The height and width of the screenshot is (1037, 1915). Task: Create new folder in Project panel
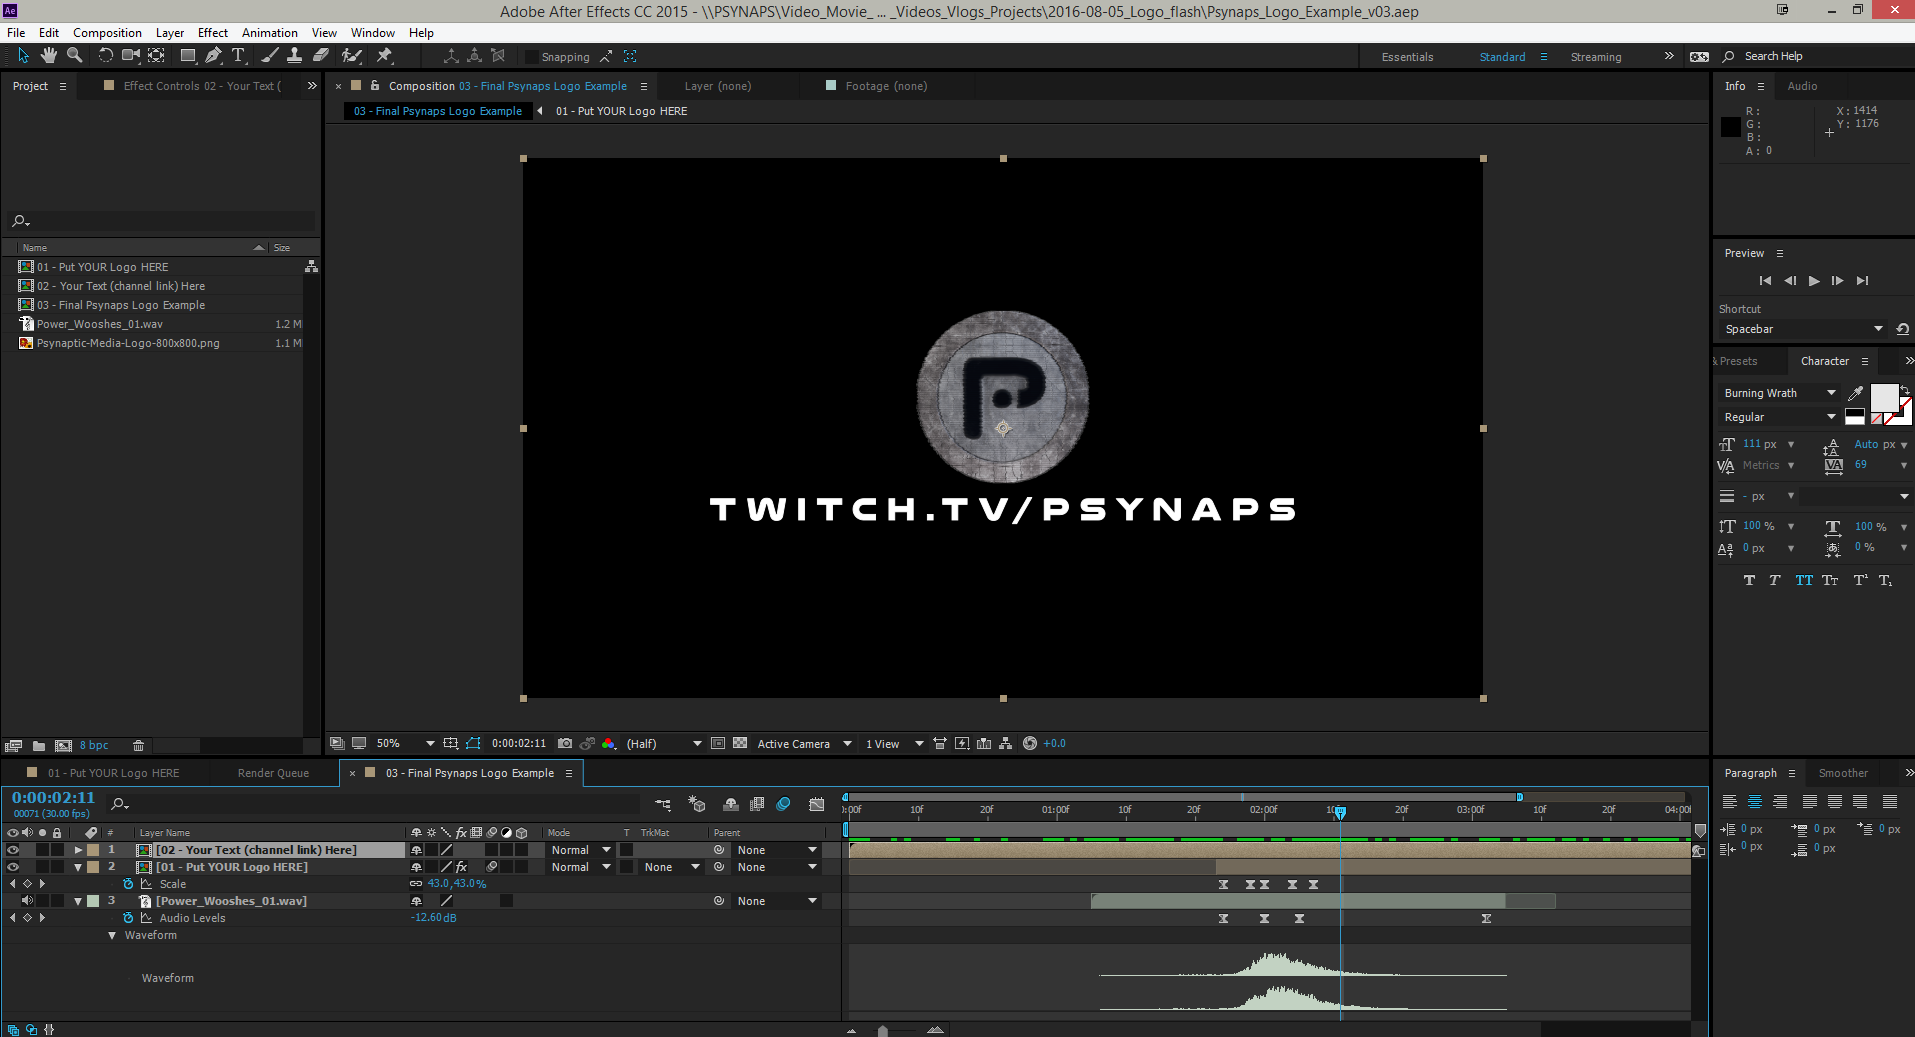pyautogui.click(x=39, y=746)
